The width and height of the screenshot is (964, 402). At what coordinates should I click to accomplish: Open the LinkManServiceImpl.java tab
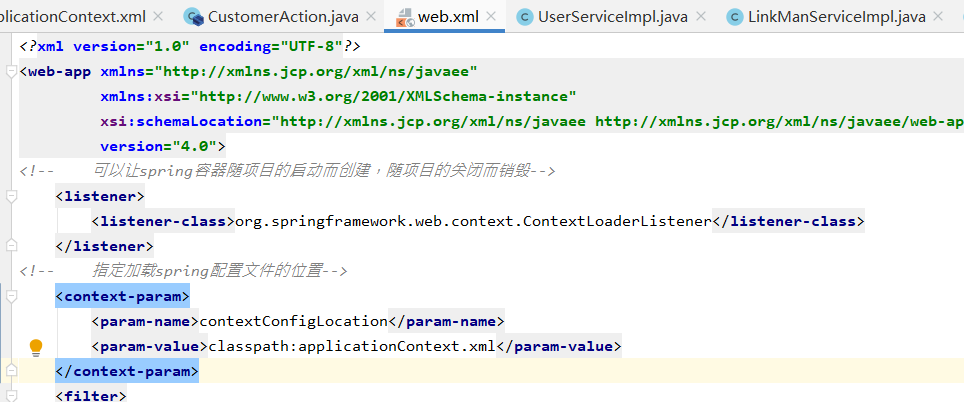coord(837,17)
